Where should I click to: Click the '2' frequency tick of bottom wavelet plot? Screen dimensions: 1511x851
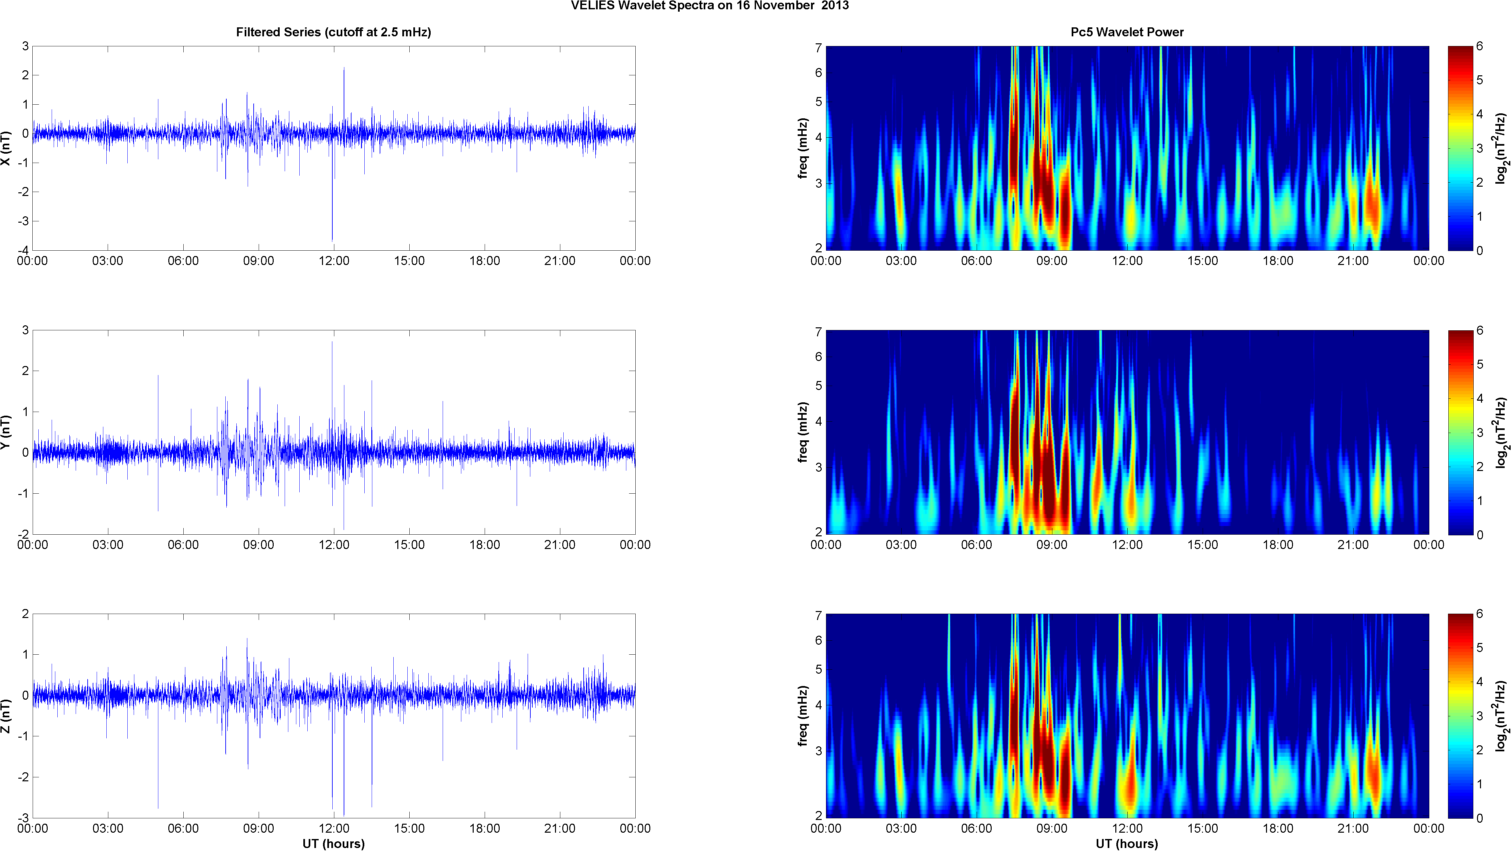(818, 816)
